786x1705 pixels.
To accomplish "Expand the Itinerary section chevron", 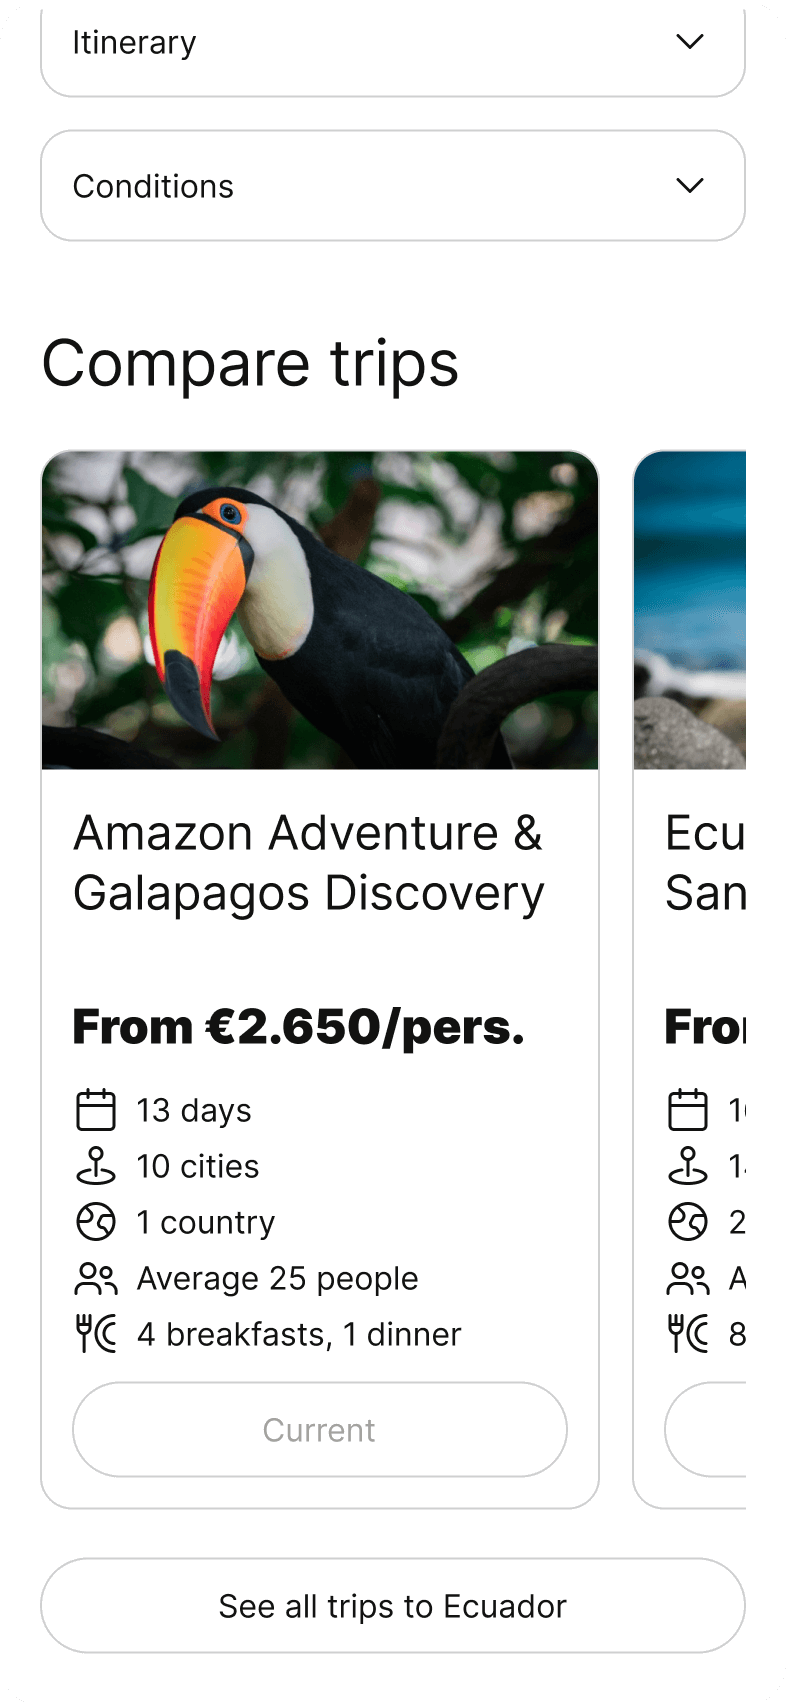I will point(690,42).
